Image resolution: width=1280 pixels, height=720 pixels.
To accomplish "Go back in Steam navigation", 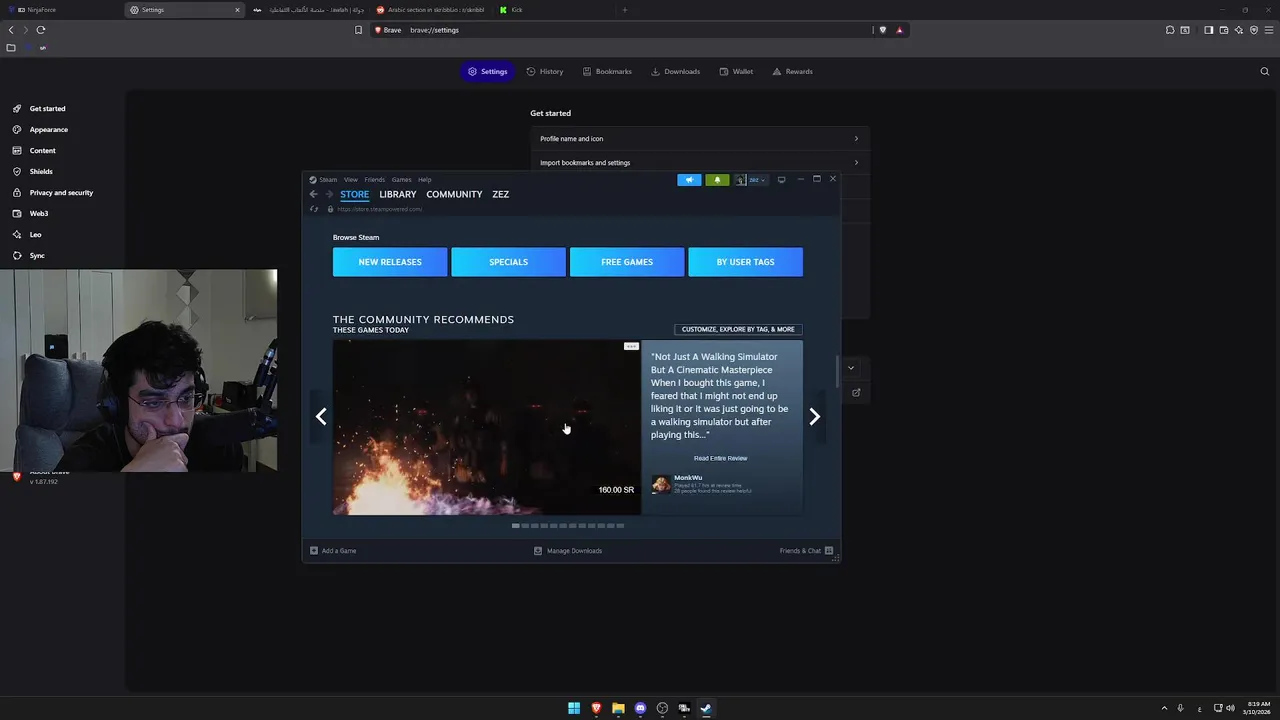I will click(x=313, y=194).
